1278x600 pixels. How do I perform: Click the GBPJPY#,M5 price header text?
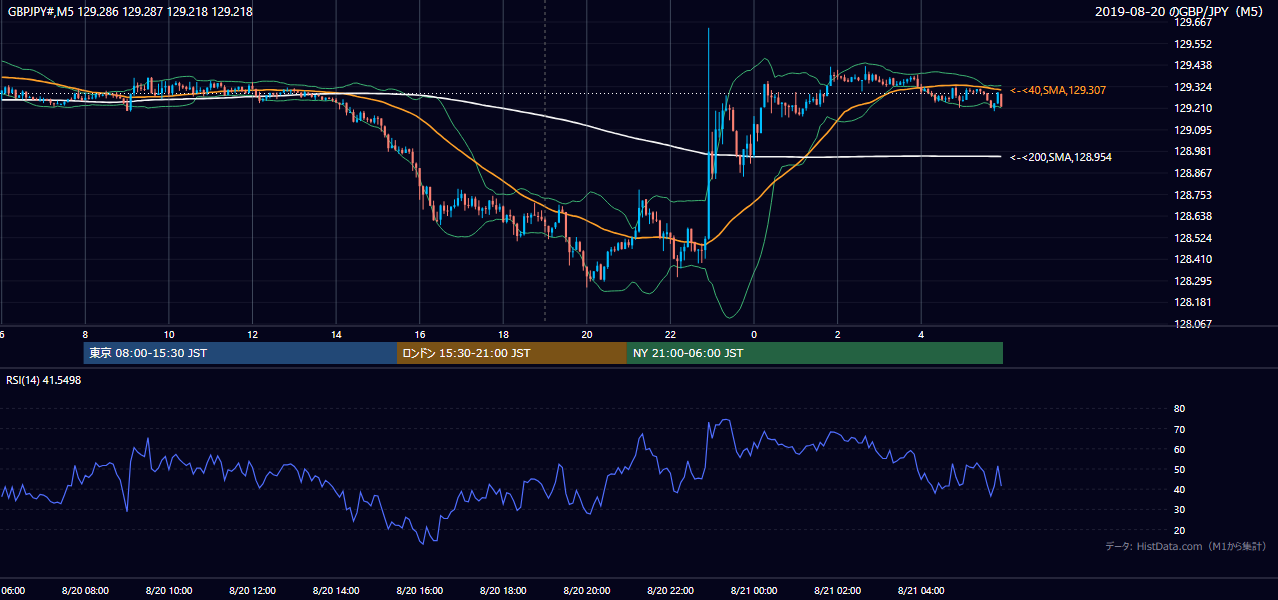(x=130, y=12)
